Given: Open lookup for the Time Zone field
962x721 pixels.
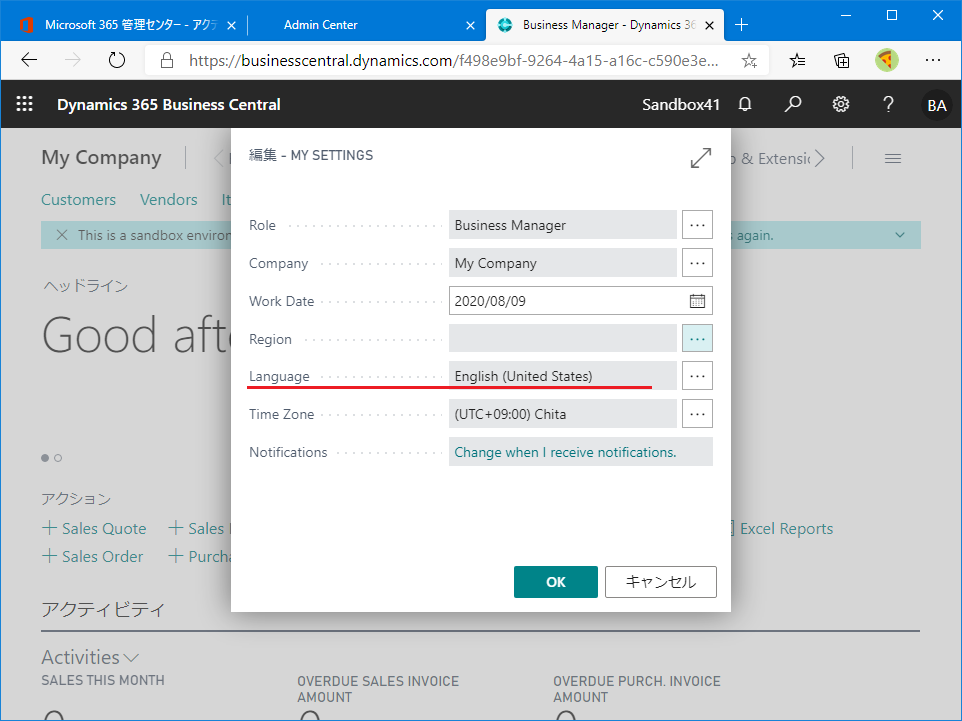Looking at the screenshot, I should tap(698, 414).
